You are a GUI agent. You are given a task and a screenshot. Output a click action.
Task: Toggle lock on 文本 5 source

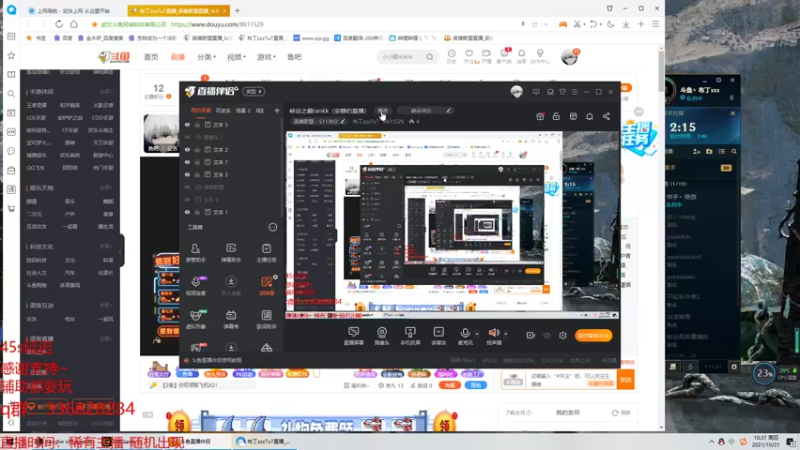pos(197,124)
